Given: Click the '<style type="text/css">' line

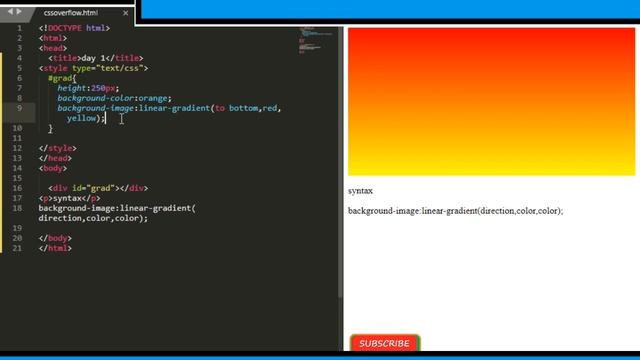Looking at the screenshot, I should click(x=93, y=68).
